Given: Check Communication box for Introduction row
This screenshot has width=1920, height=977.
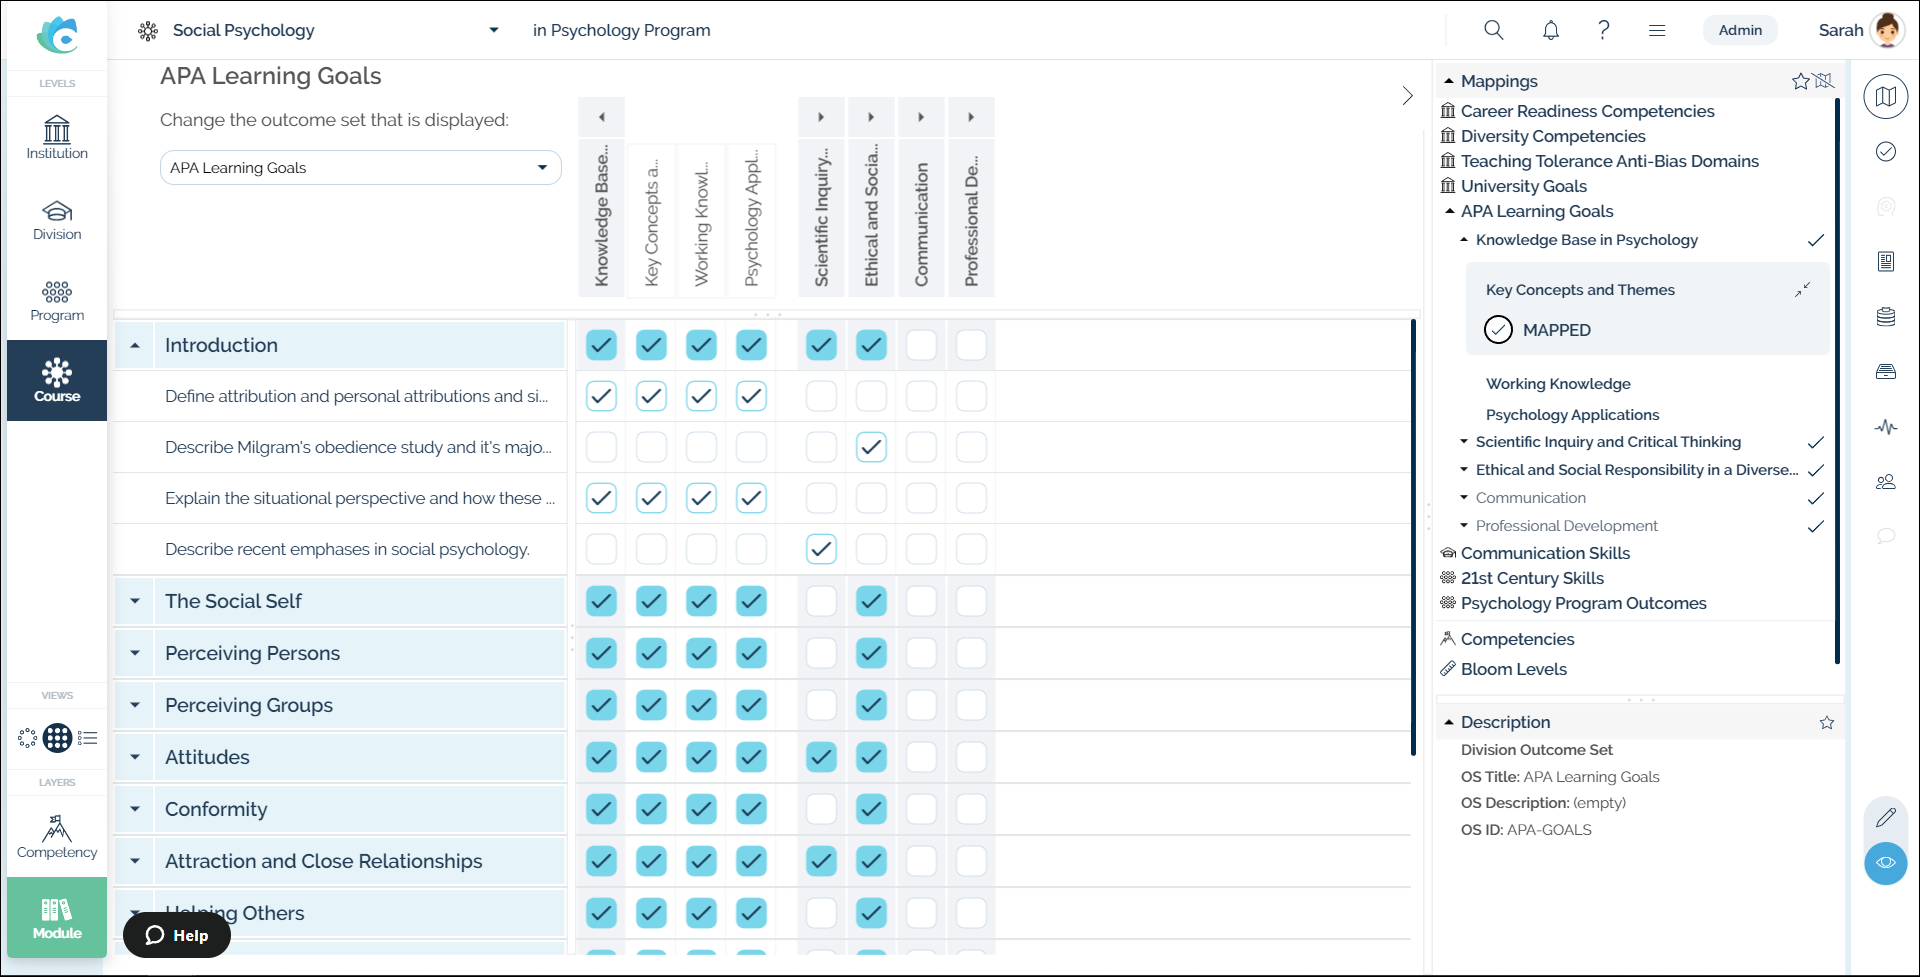Looking at the screenshot, I should (x=921, y=346).
